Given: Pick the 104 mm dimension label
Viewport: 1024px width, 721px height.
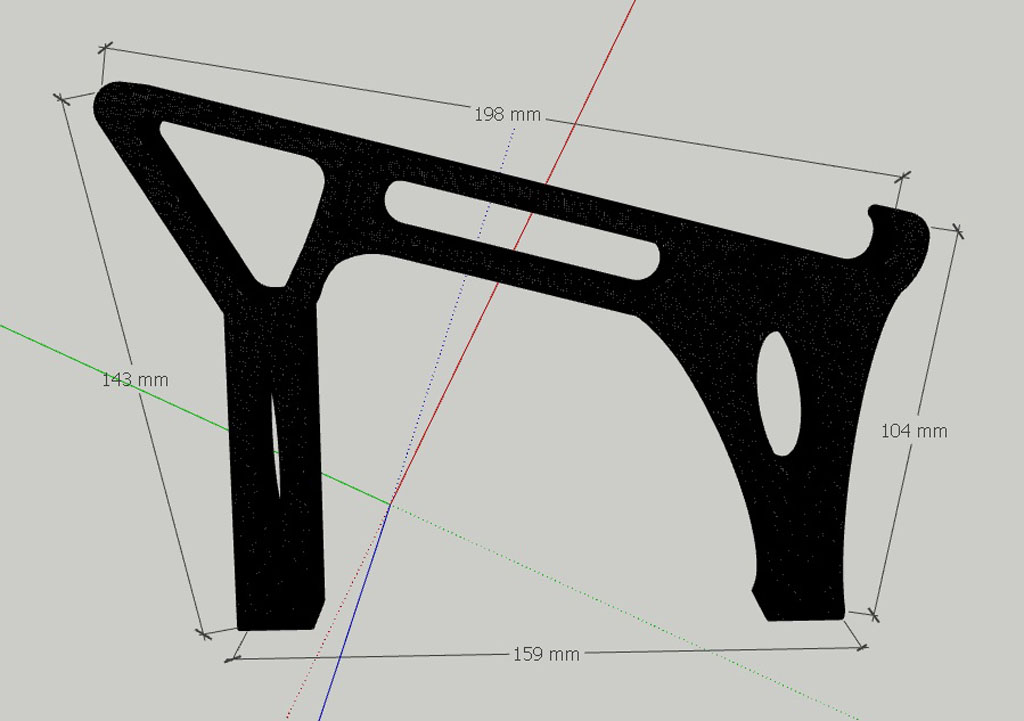Looking at the screenshot, I should pyautogui.click(x=913, y=431).
